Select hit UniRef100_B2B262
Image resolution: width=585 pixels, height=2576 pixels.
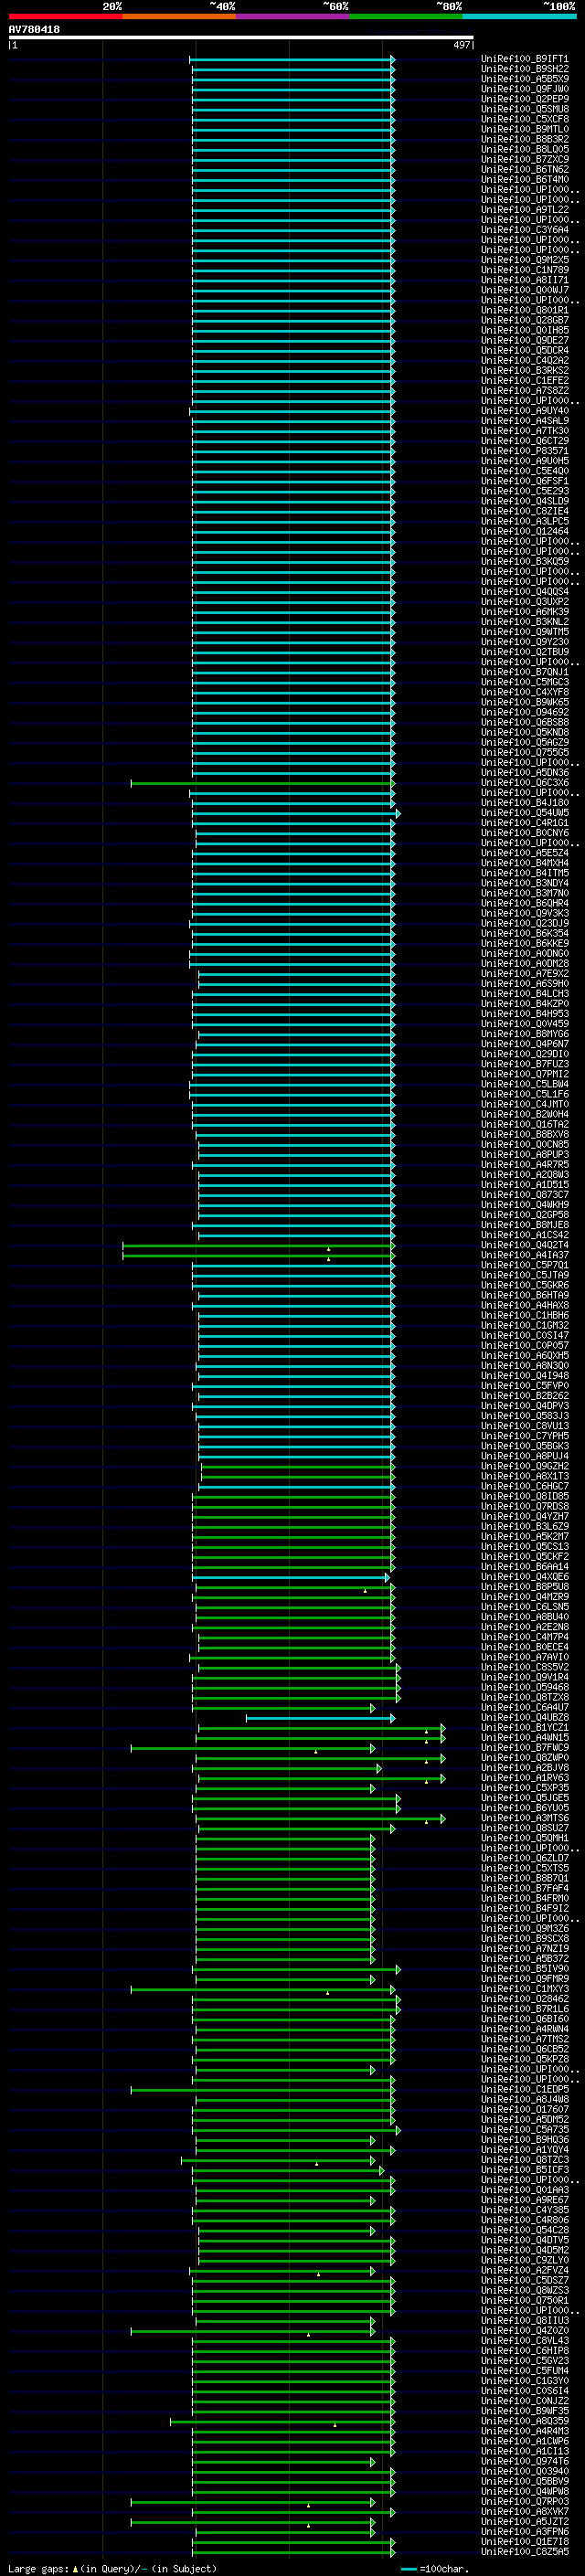(525, 1396)
